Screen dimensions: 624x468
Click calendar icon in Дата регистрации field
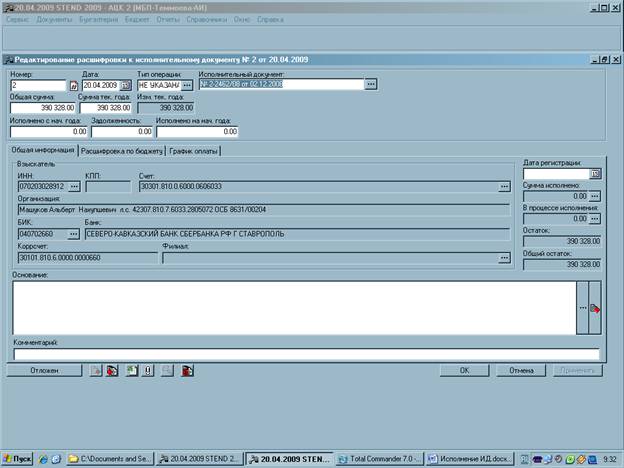point(595,174)
